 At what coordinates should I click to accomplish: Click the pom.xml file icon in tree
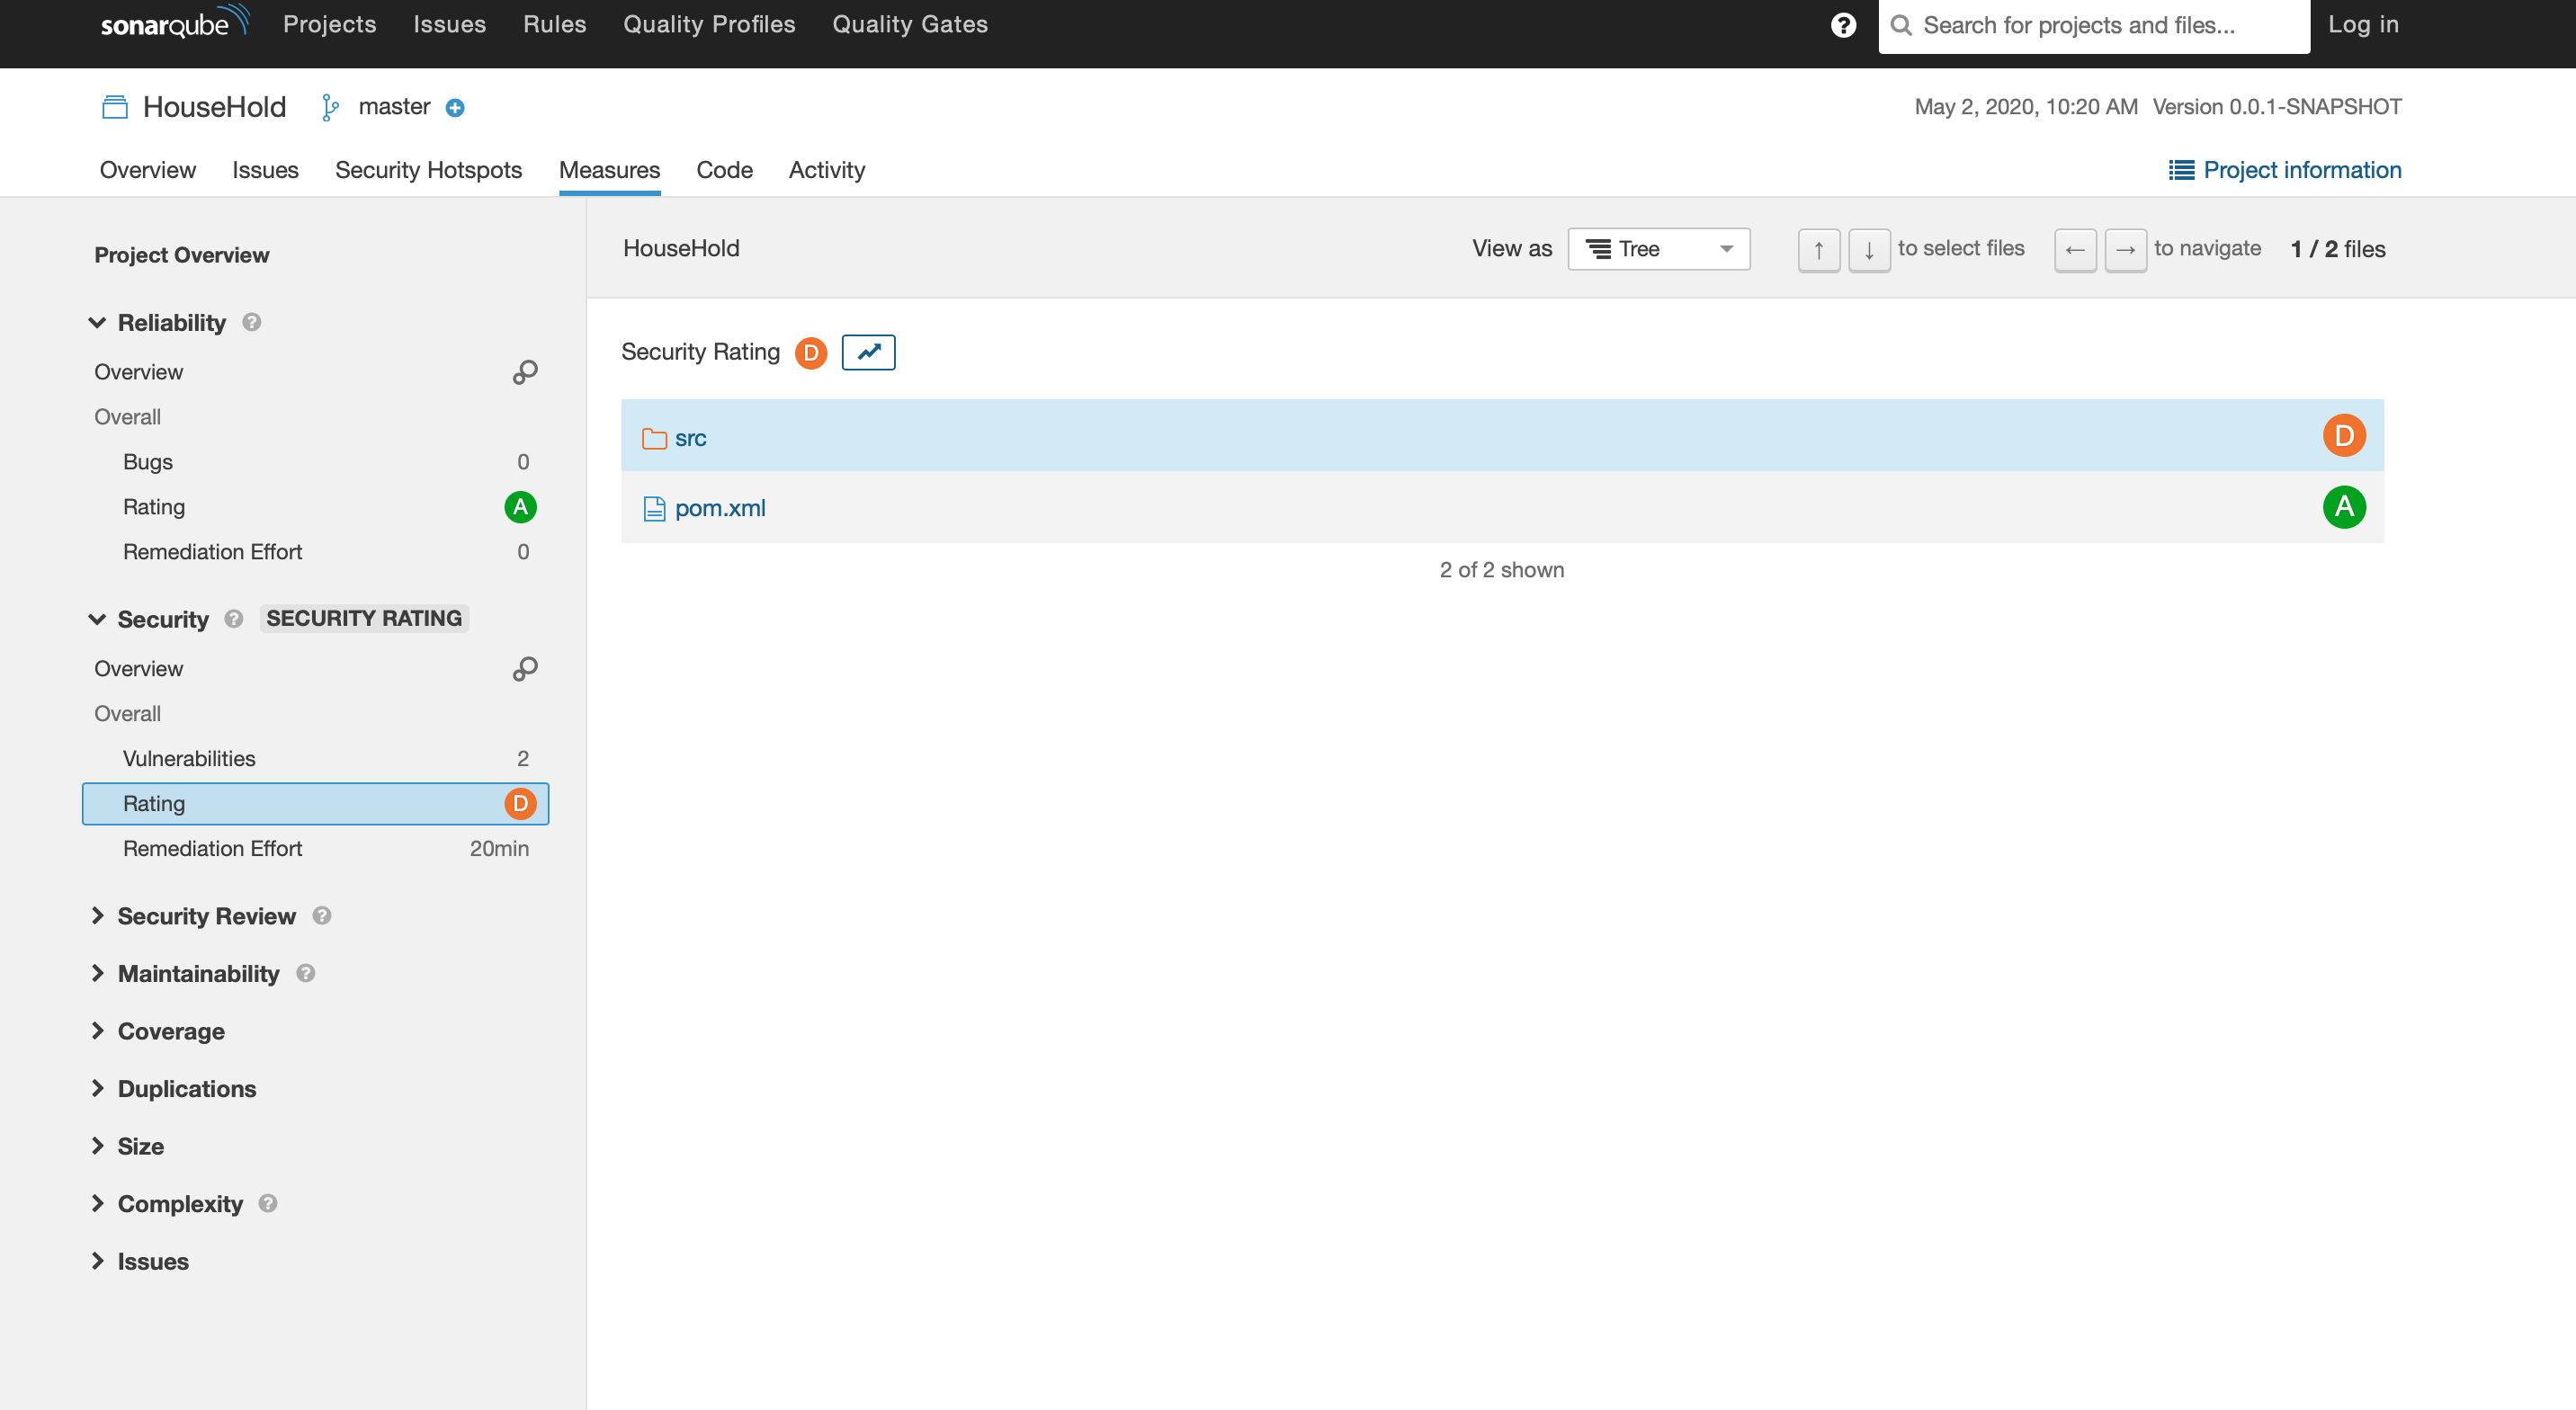tap(655, 507)
